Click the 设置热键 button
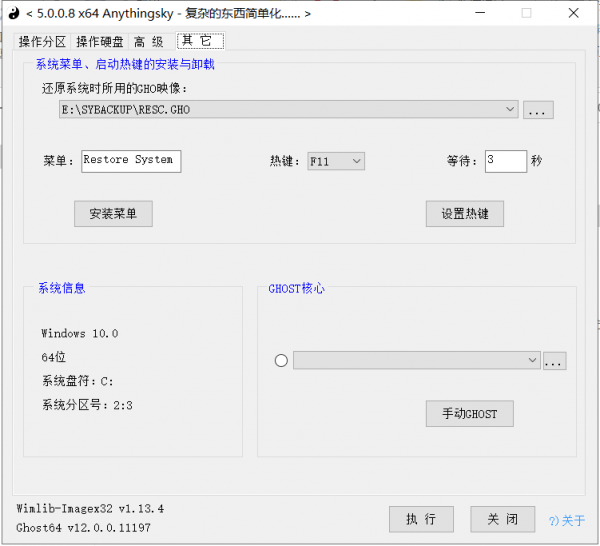This screenshot has width=600, height=546. tap(465, 214)
